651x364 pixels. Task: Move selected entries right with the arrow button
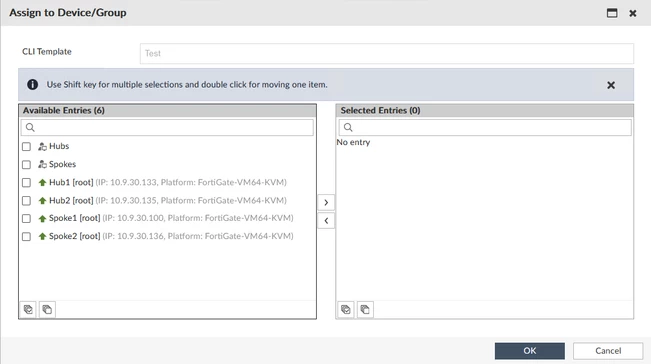coord(326,203)
